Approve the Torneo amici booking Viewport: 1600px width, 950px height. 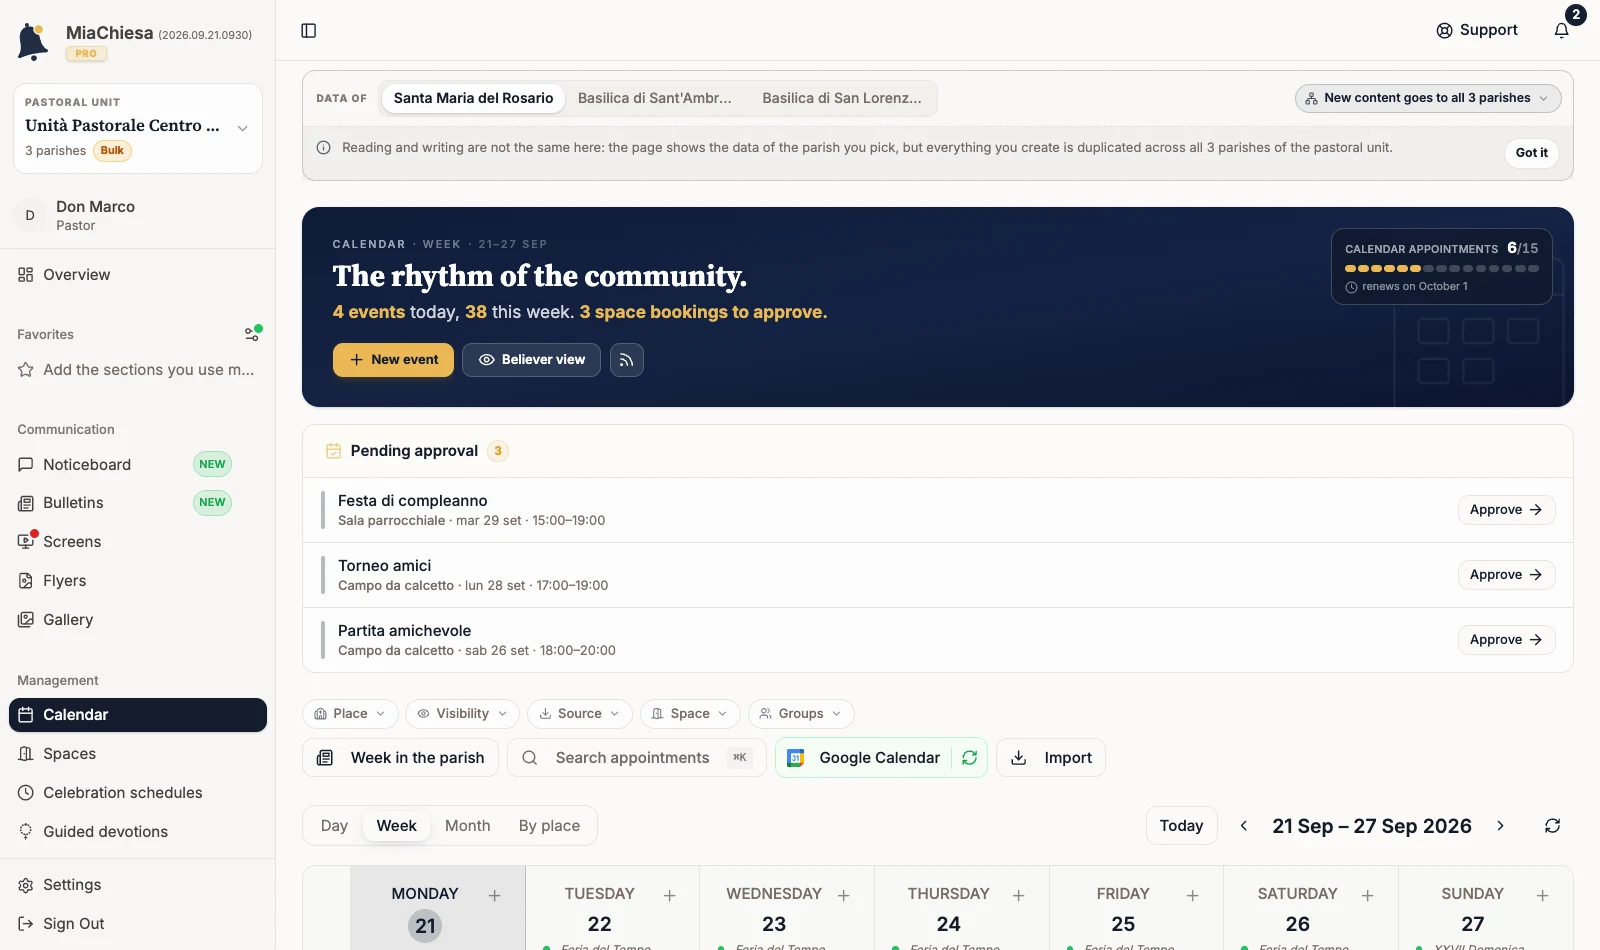pos(1506,575)
